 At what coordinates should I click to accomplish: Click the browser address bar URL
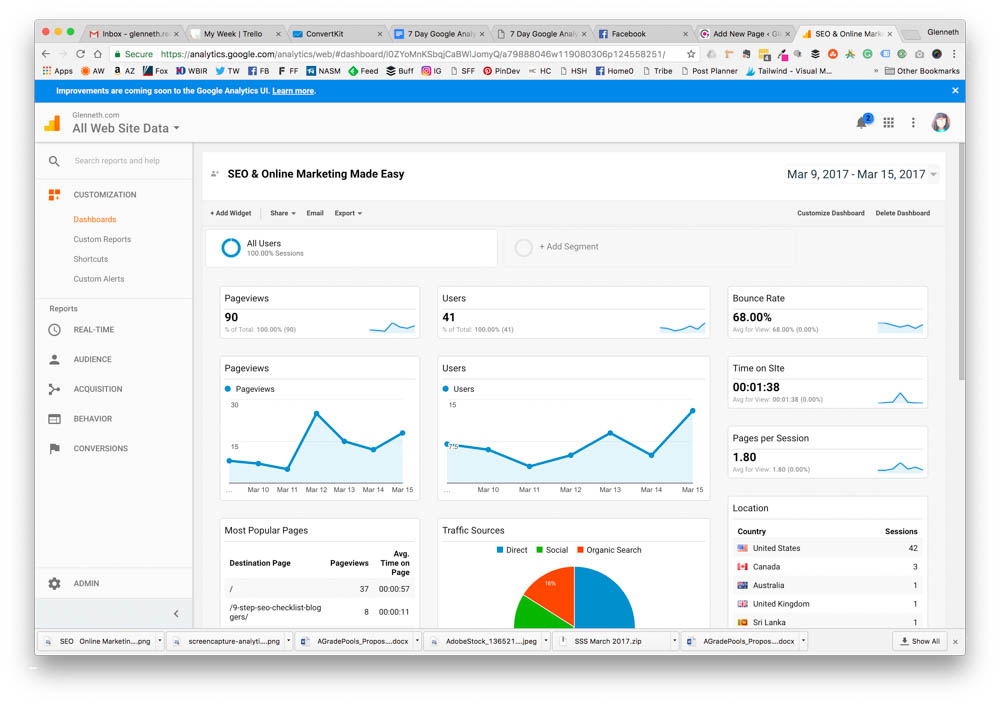tap(413, 54)
